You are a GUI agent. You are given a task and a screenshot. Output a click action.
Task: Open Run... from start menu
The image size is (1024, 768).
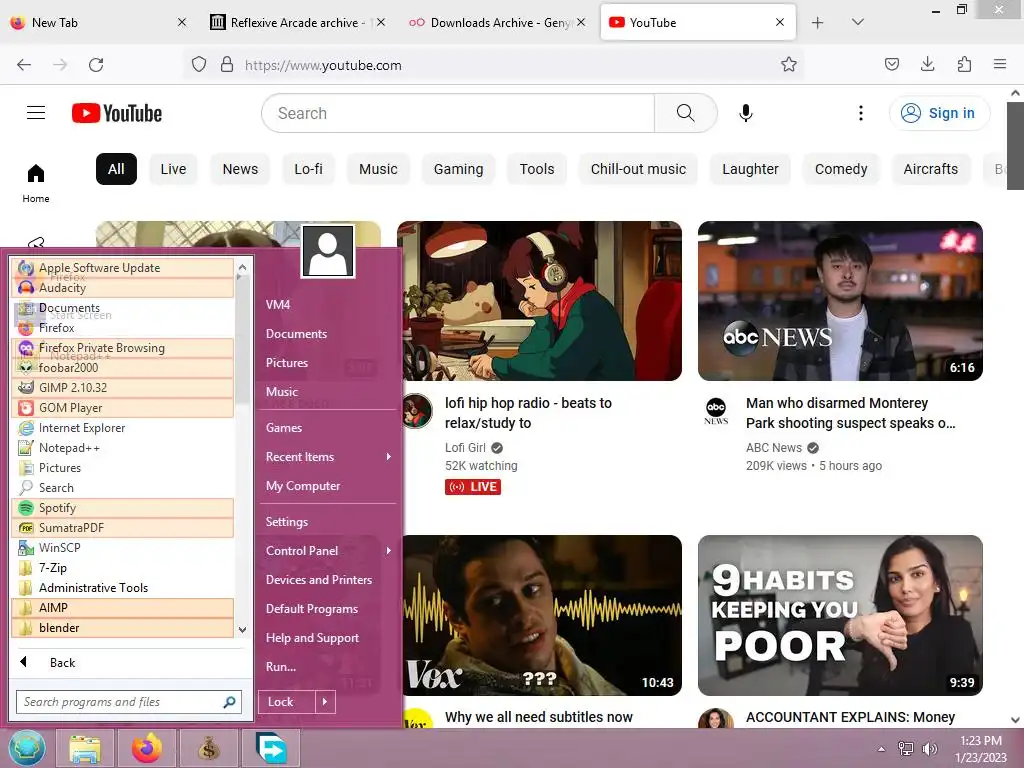click(x=281, y=667)
